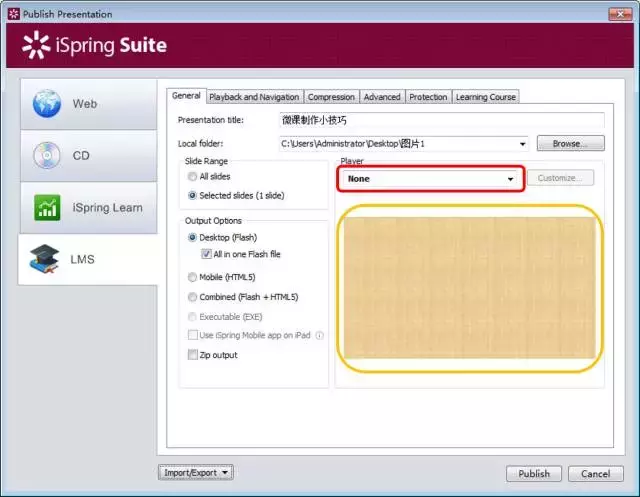Click the iSpring Suite logo
The width and height of the screenshot is (640, 497).
point(94,45)
